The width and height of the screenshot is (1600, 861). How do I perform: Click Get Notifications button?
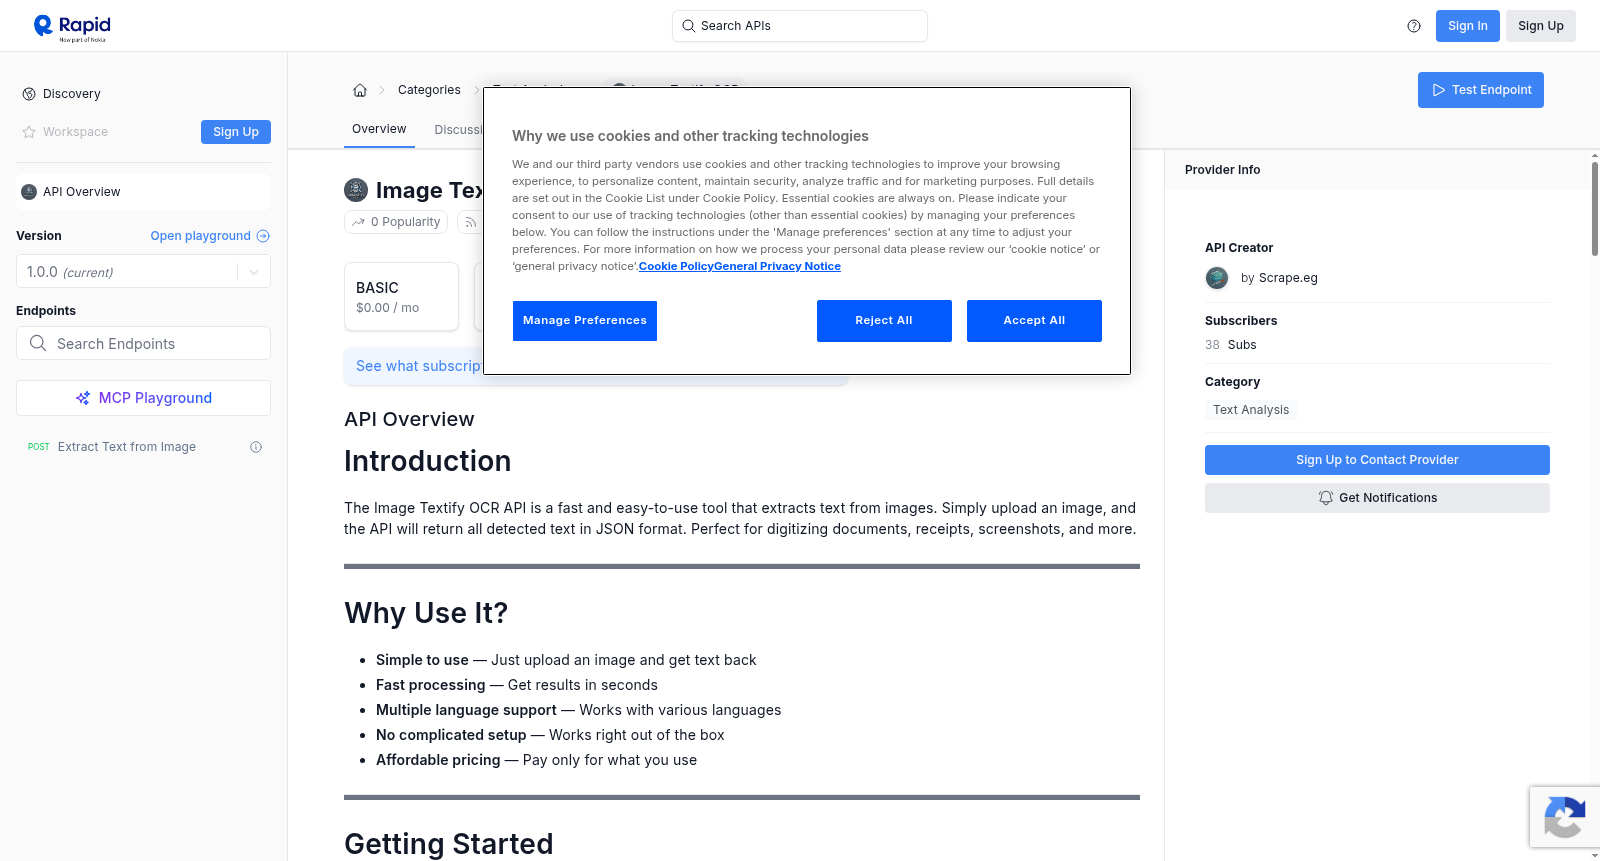(1377, 498)
